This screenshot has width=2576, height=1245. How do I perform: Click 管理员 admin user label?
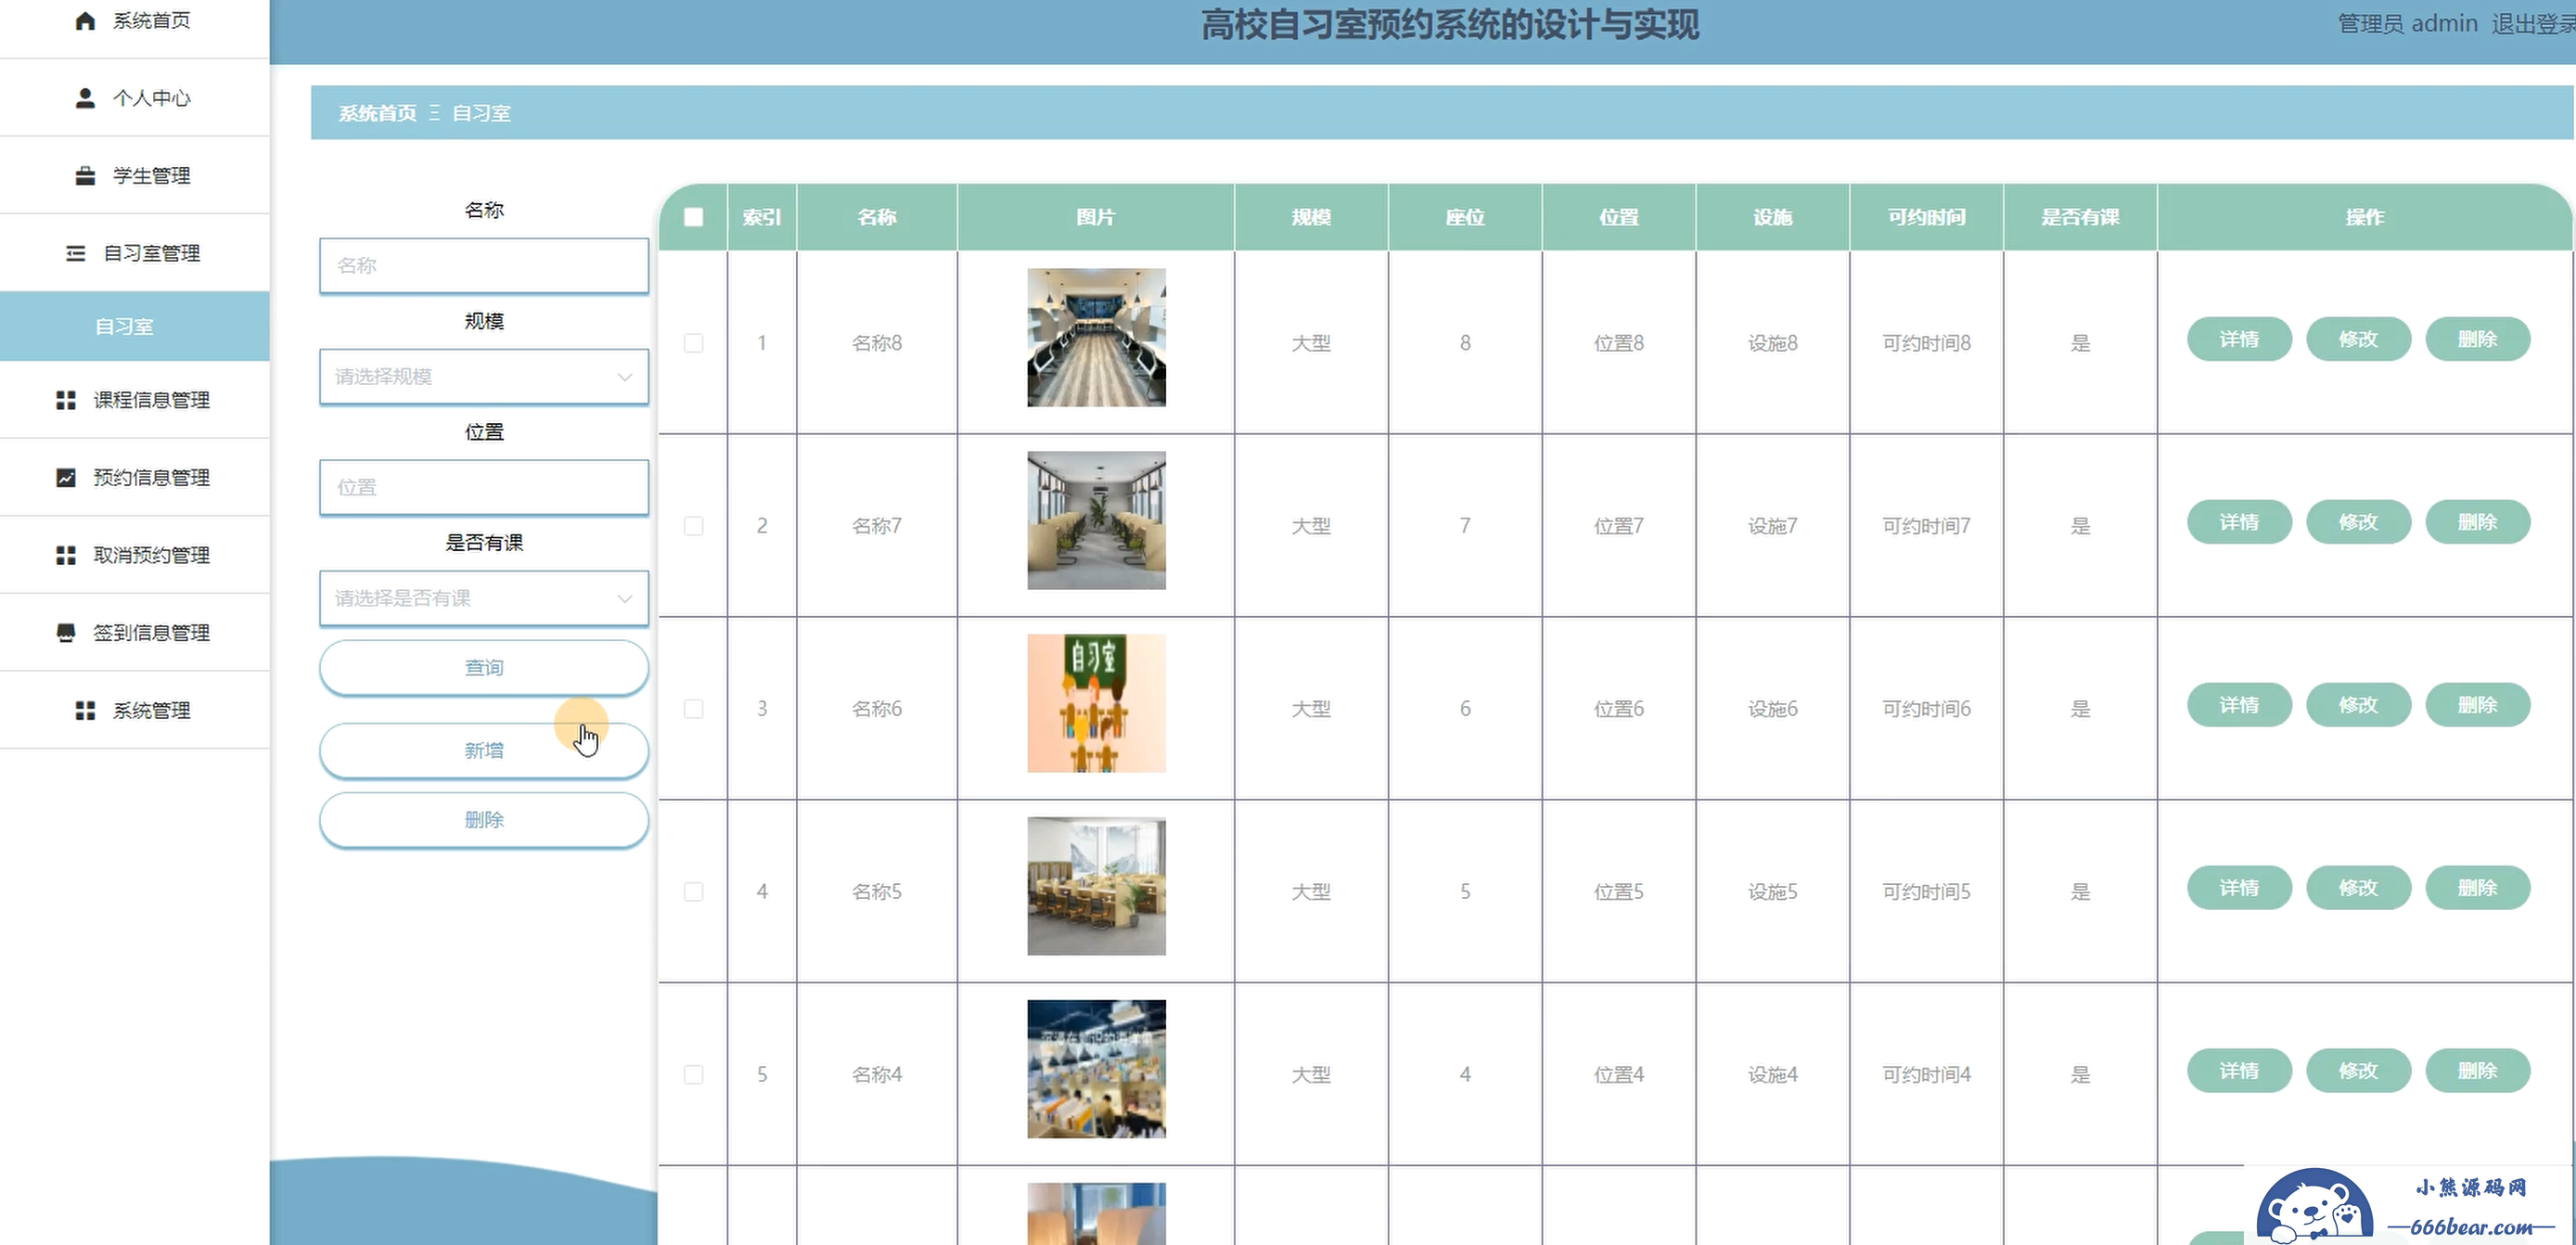click(2408, 24)
